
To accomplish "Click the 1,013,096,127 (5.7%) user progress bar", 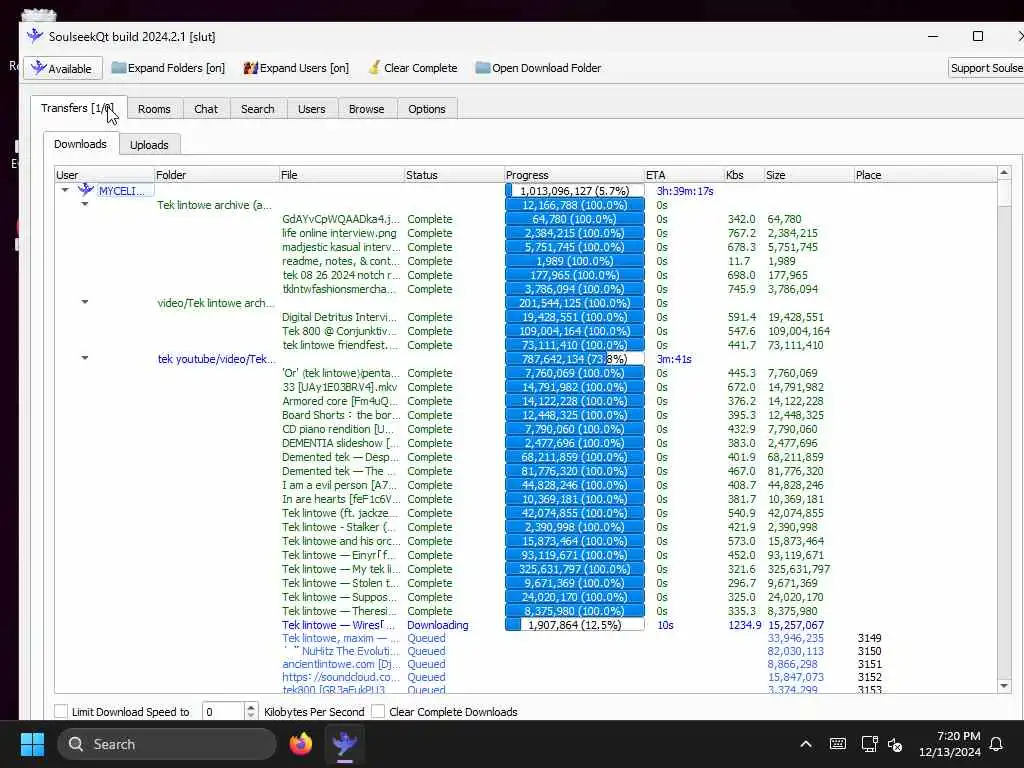I will (575, 191).
